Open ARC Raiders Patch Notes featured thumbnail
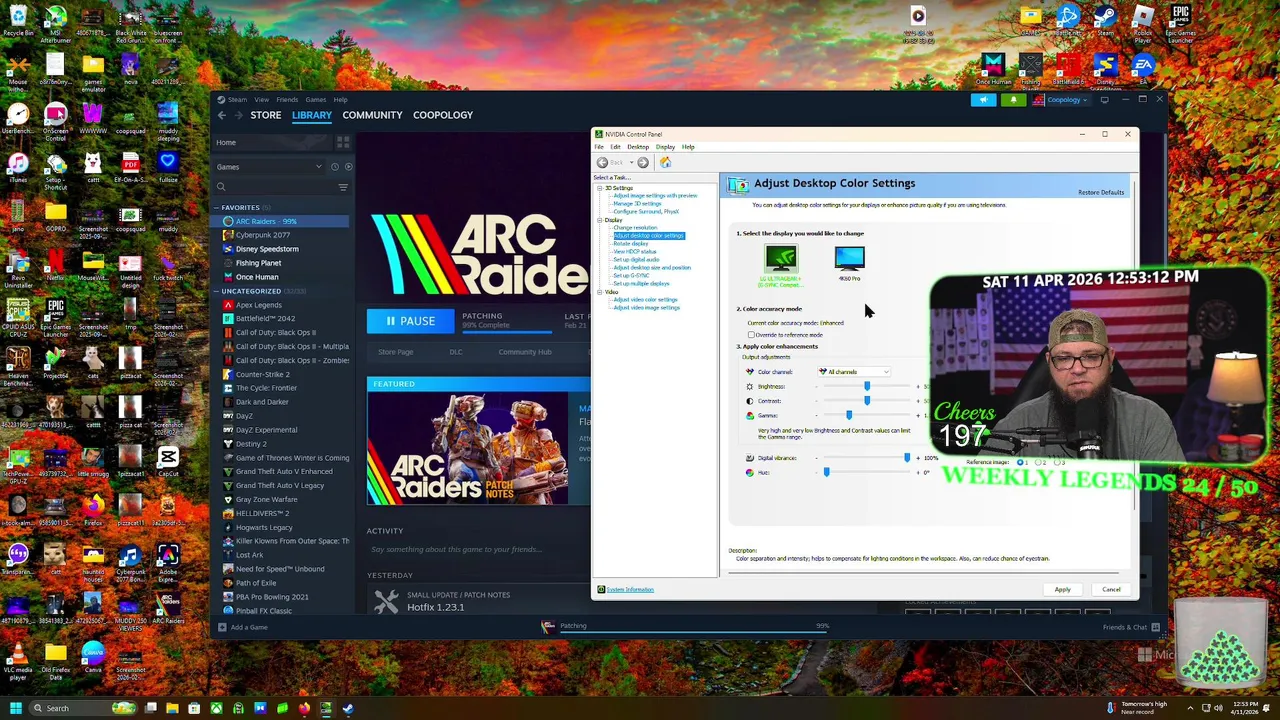The height and width of the screenshot is (720, 1280). [x=467, y=447]
